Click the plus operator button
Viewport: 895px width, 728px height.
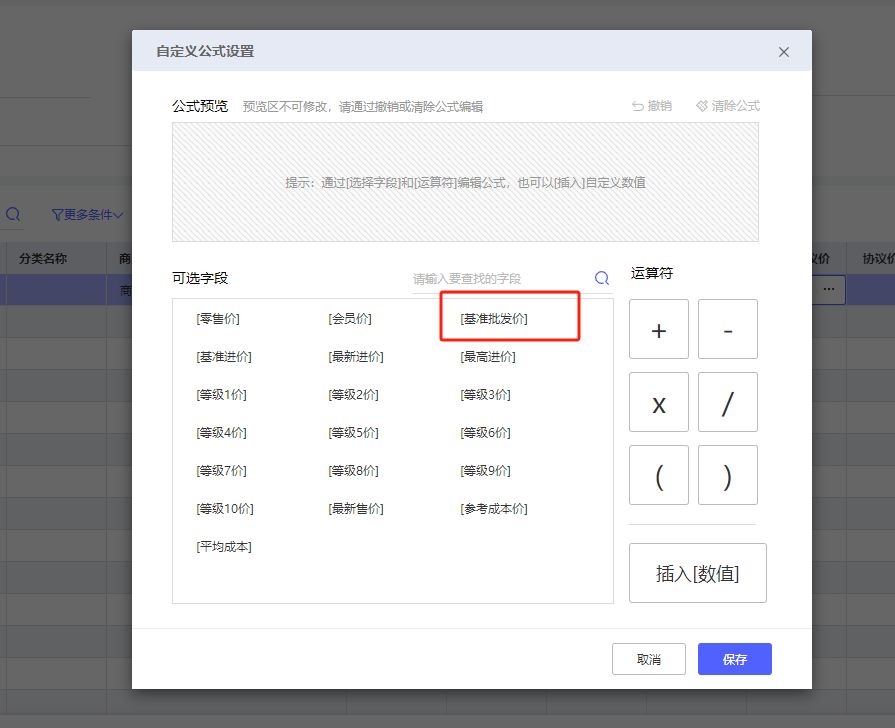(x=658, y=329)
